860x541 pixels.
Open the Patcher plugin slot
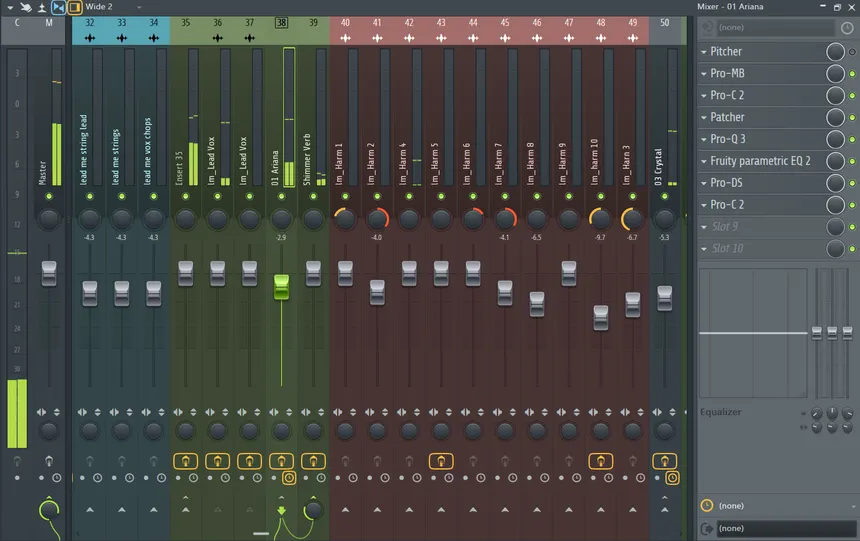click(761, 117)
